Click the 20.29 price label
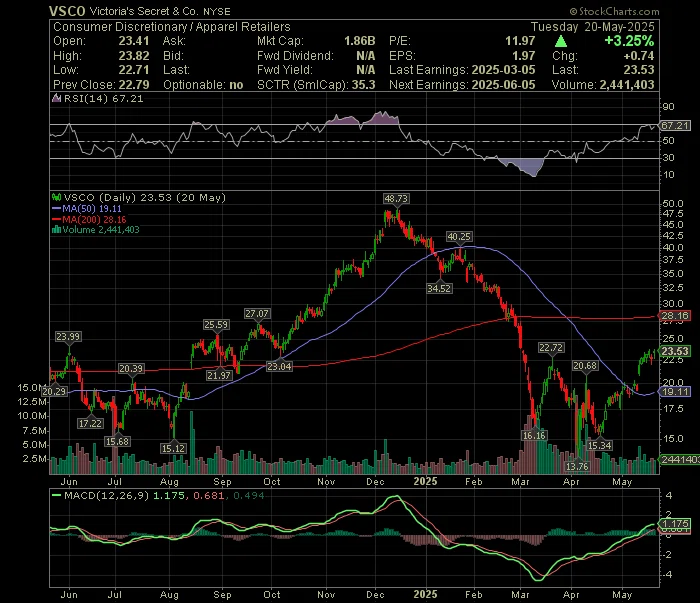Screen dimensions: 700x603 [x=54, y=391]
